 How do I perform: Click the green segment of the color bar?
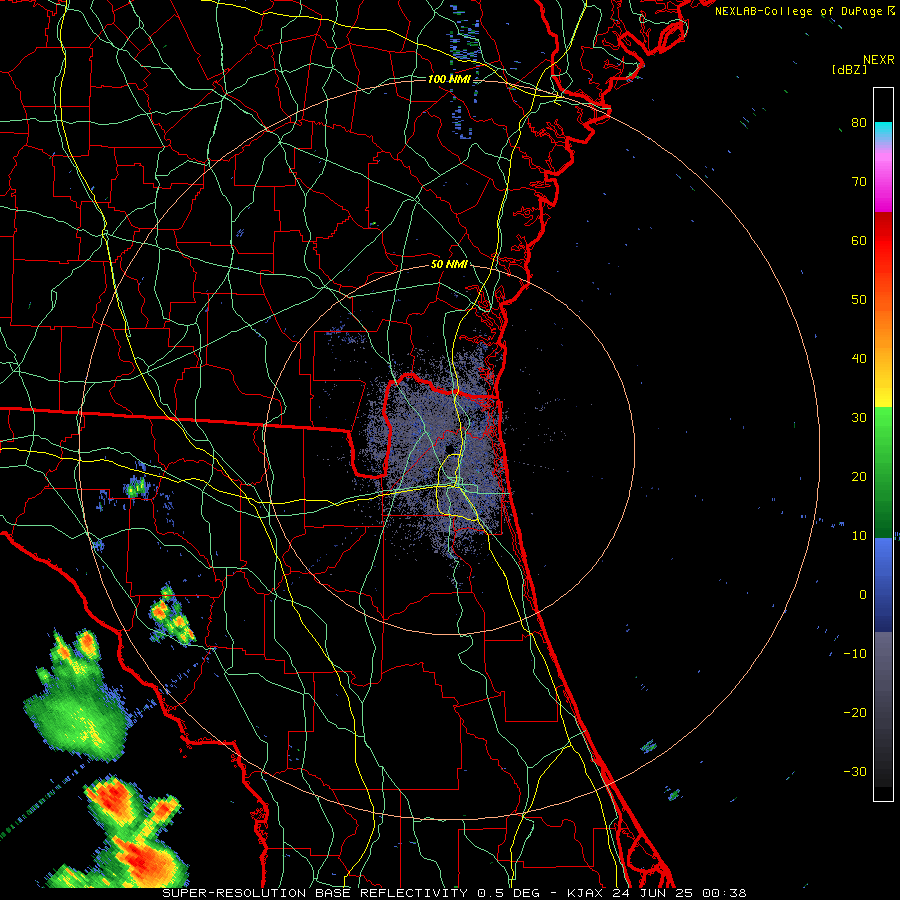click(883, 472)
